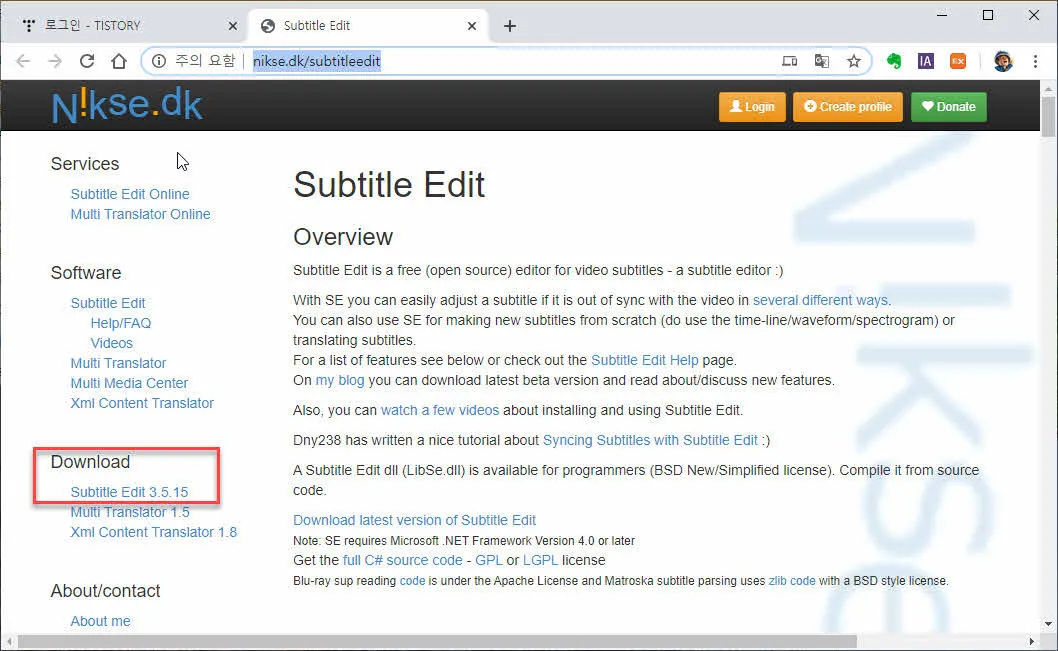Open the Videos sidebar link
The image size is (1058, 651).
(111, 343)
